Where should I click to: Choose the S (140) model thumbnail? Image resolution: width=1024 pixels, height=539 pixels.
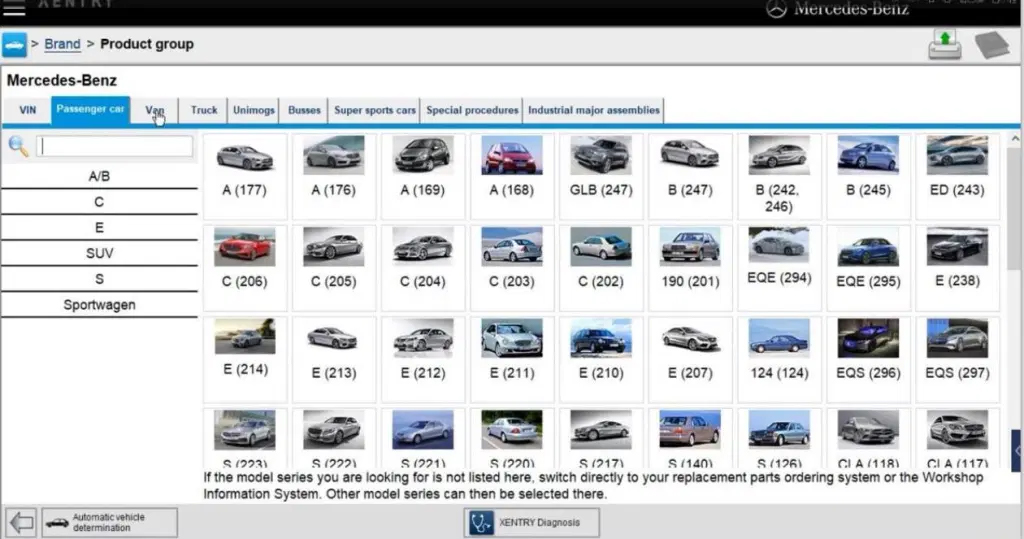(690, 430)
